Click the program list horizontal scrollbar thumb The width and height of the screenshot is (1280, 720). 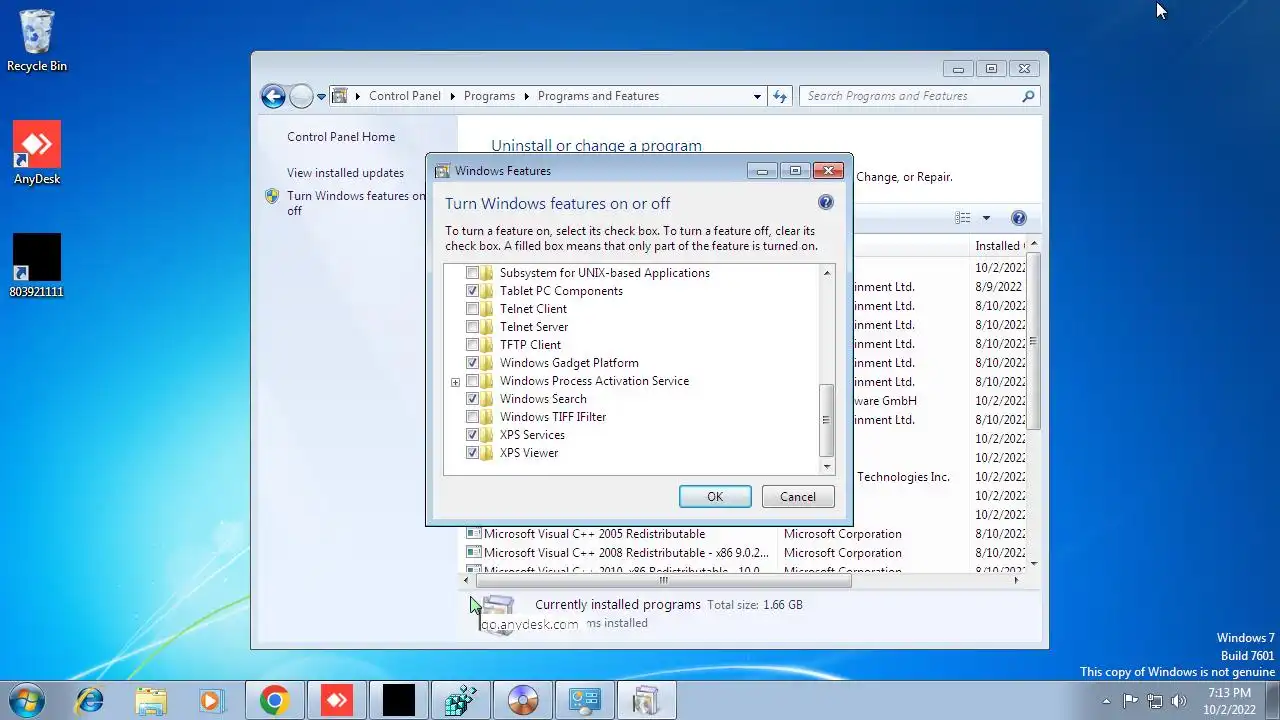(663, 580)
